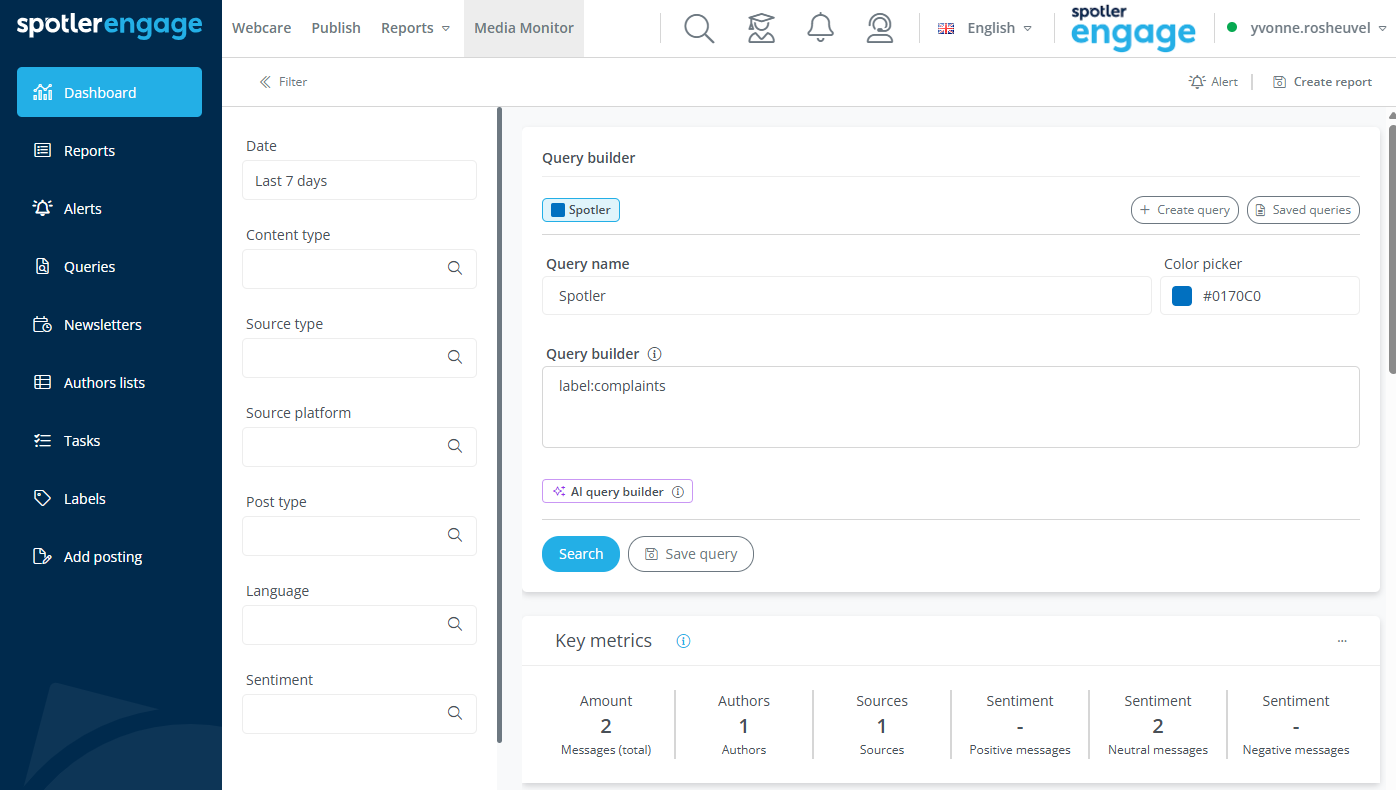Click the info icon next to Key metrics
This screenshot has height=790, width=1396.
683,641
